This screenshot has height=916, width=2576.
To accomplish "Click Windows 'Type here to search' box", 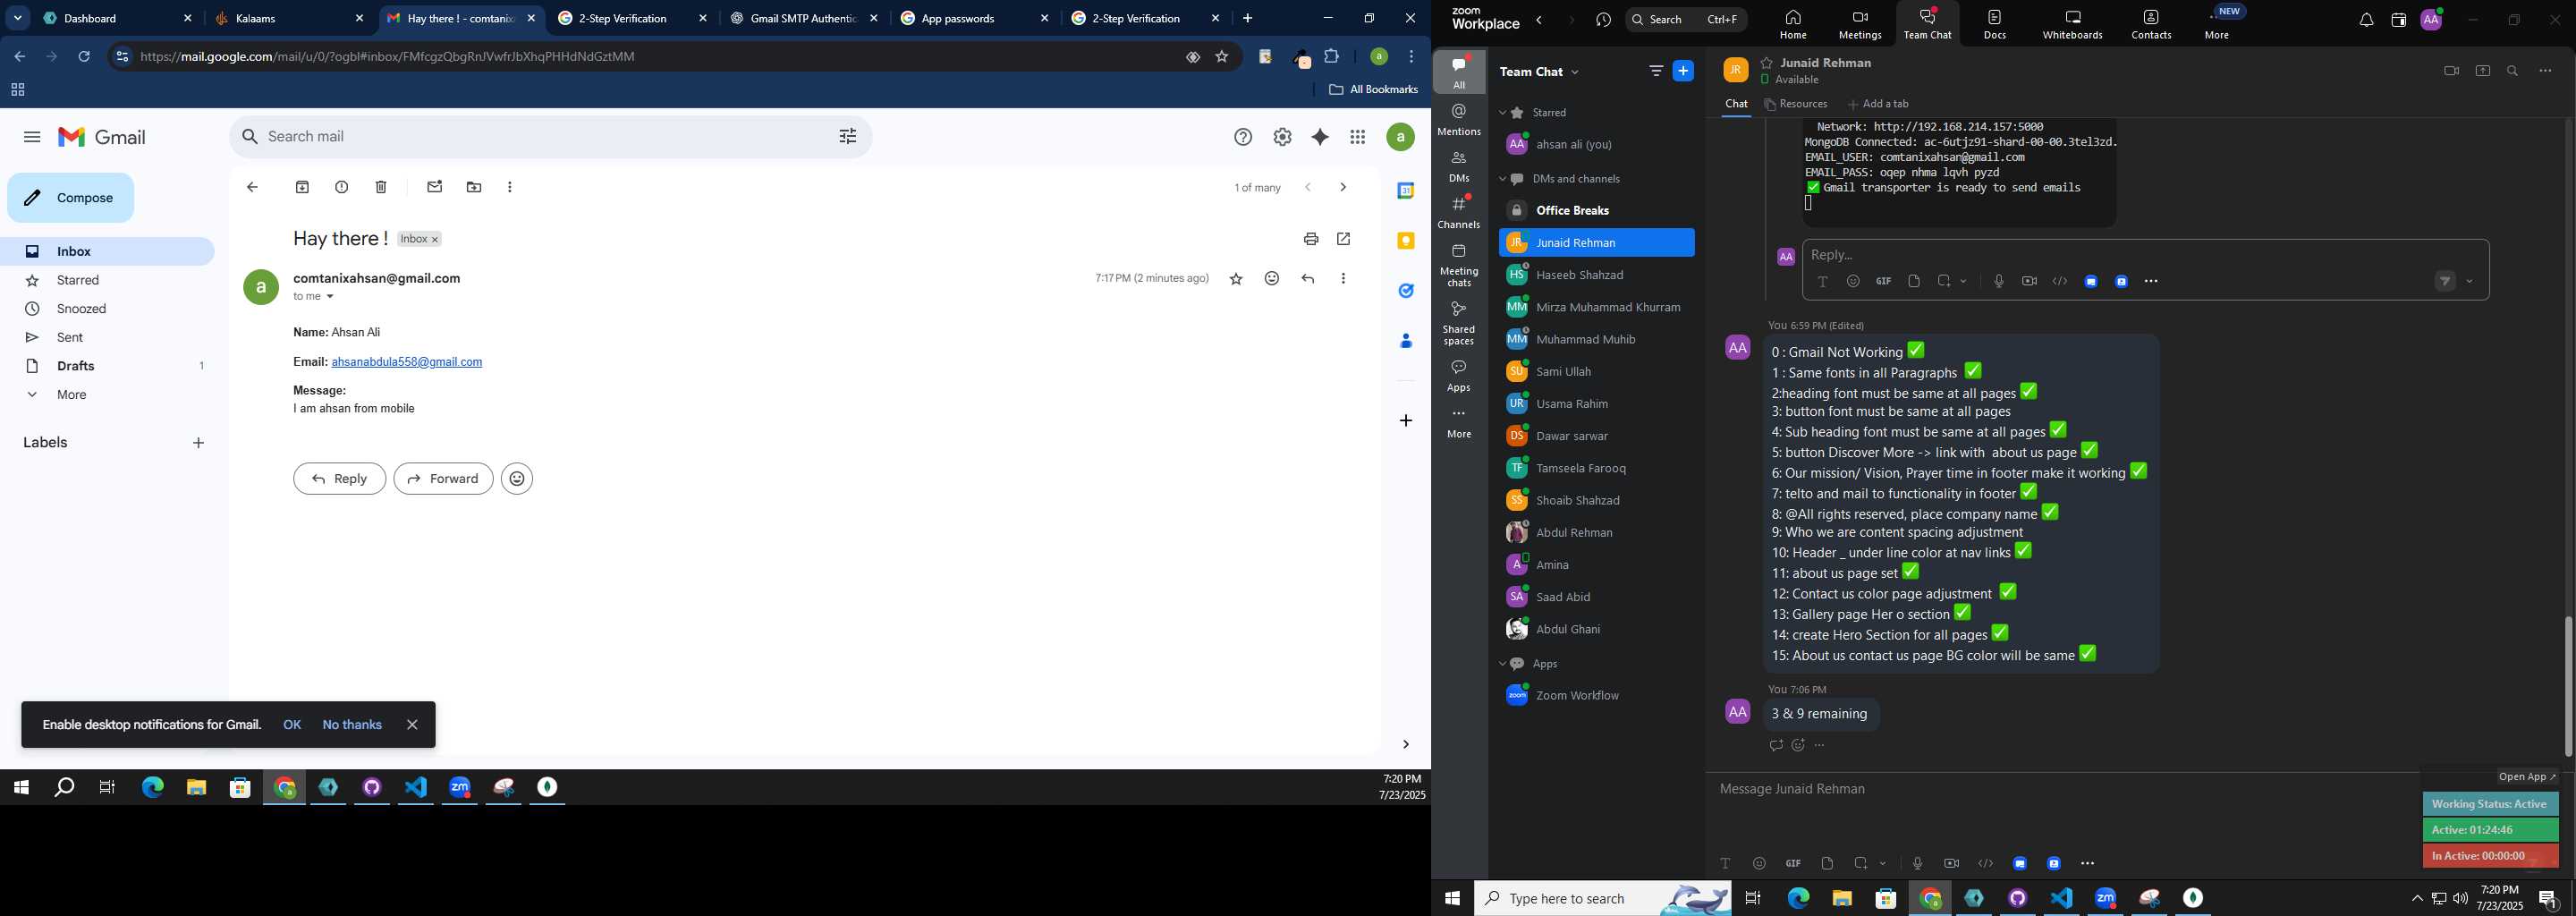I will coord(1603,899).
